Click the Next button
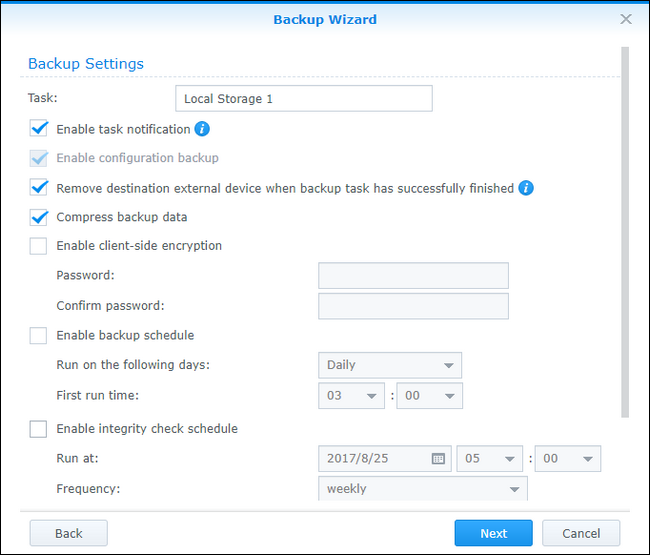Screen dimensions: 650x555 [493, 533]
